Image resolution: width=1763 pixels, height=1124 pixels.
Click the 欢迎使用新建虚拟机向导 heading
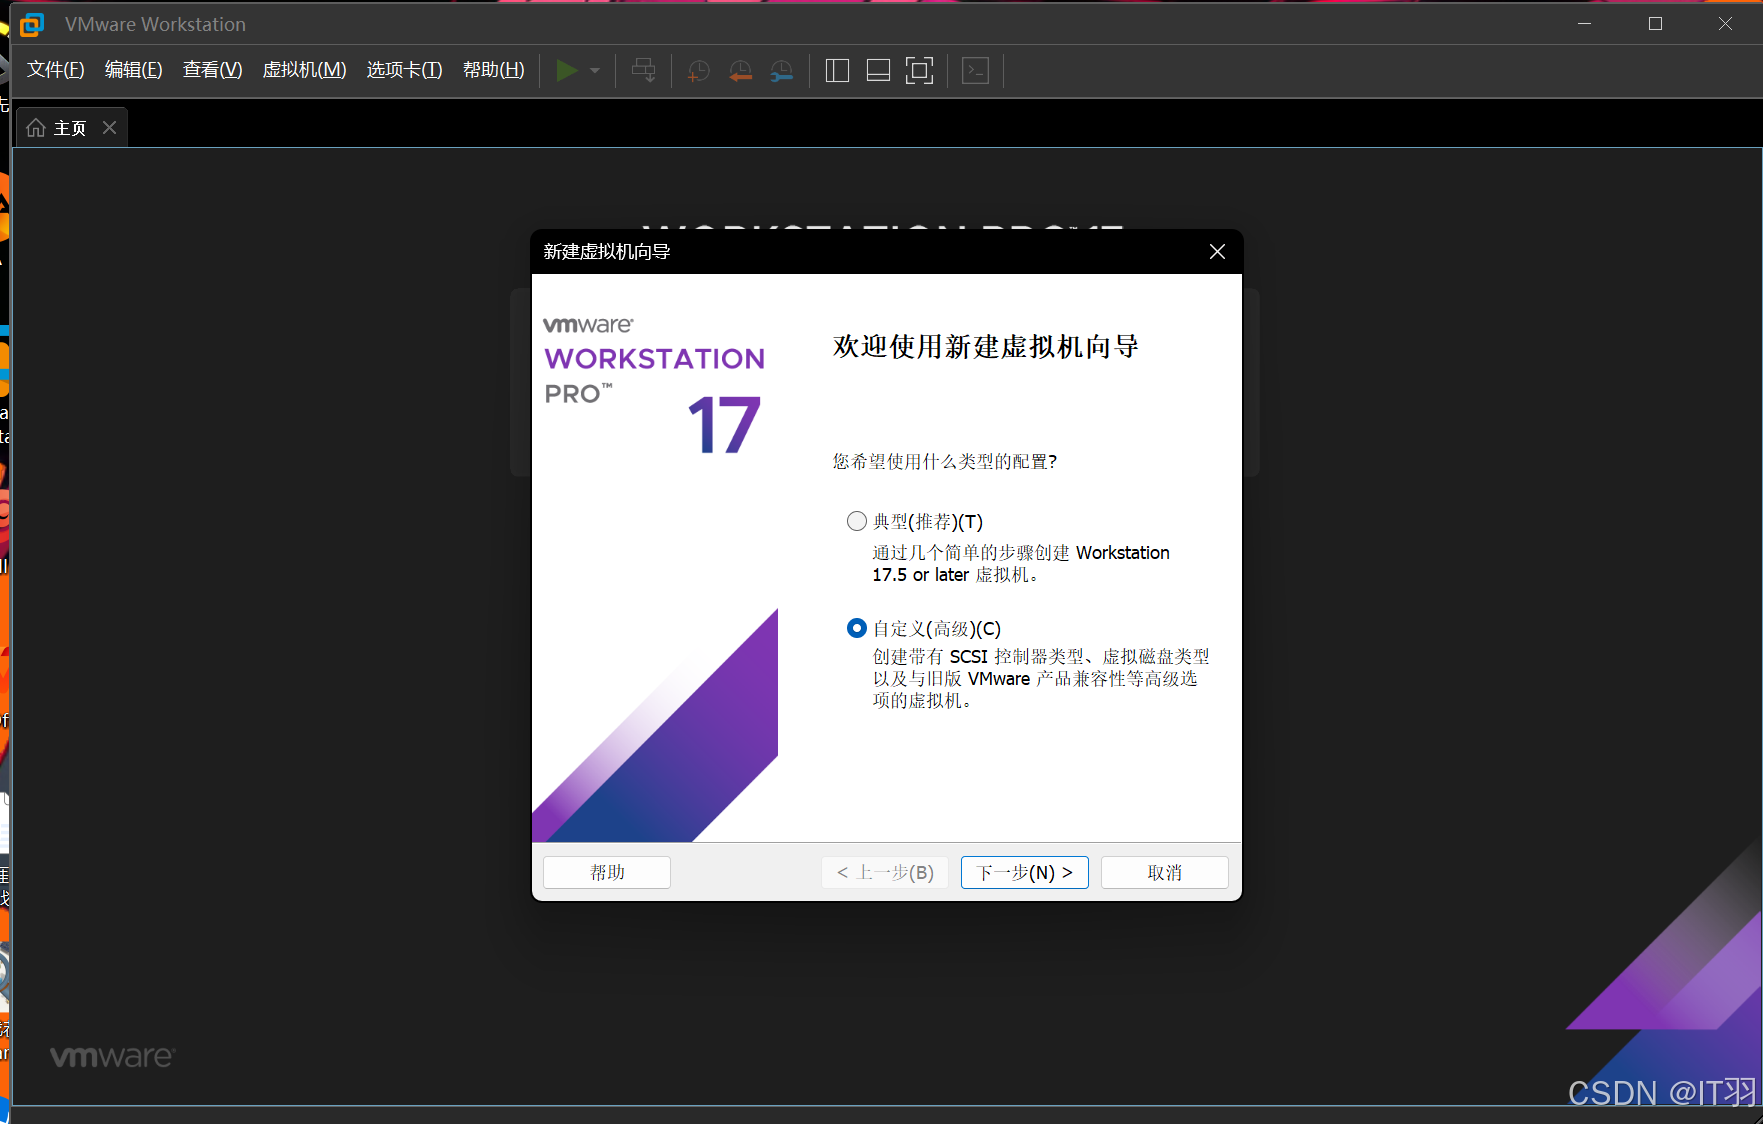pos(986,347)
